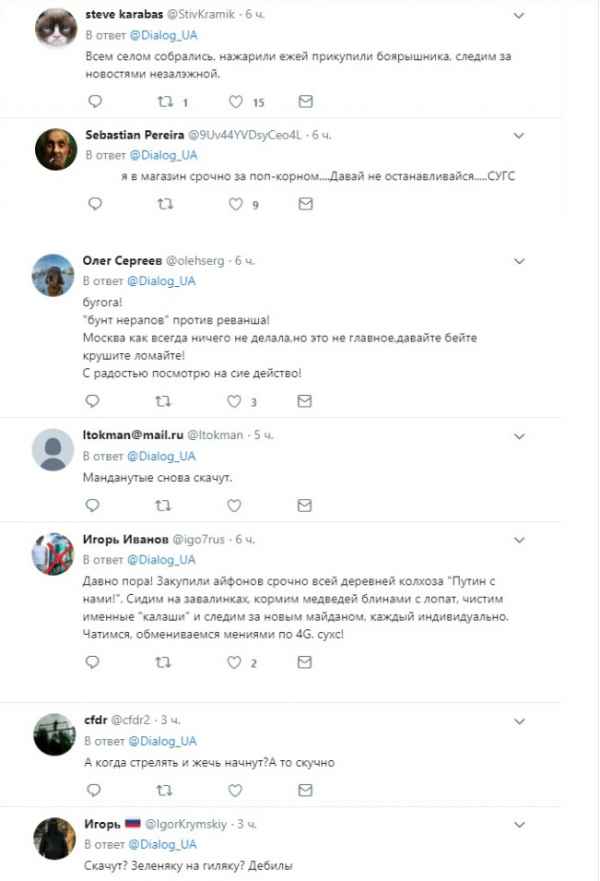600x881 pixels.
Task: Retweet ltokman@mail.ru's tweet
Action: (165, 504)
